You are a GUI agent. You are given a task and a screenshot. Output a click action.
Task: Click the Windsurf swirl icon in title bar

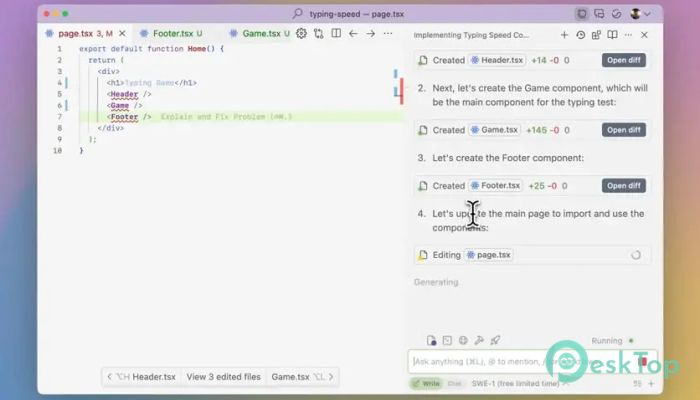coord(617,14)
